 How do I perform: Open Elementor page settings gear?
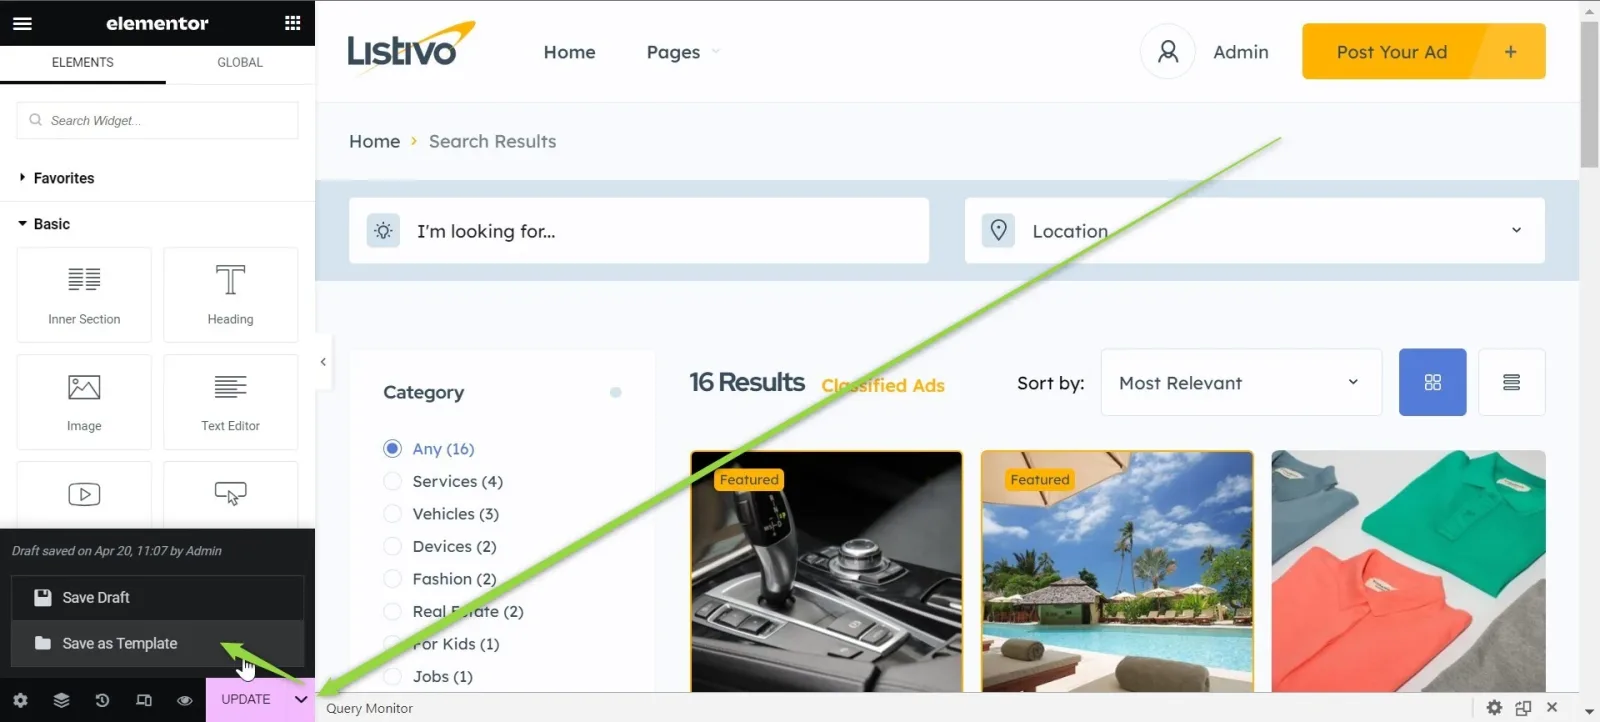(x=20, y=700)
